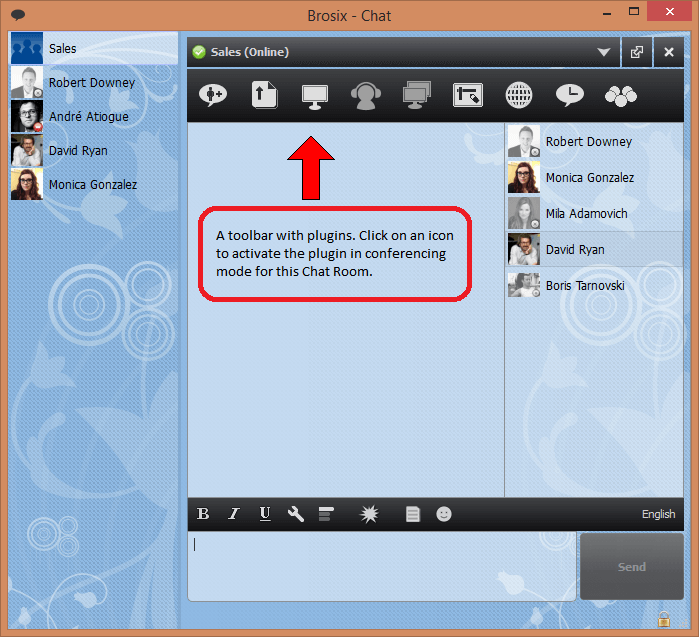699x637 pixels.
Task: Select David Ryan in participants list
Action: [x=595, y=249]
